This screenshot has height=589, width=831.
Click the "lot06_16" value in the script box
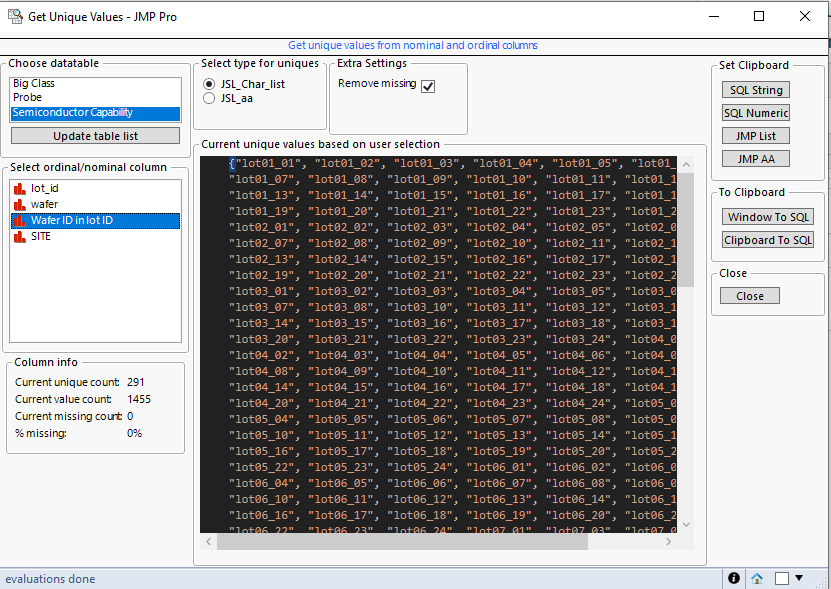tap(260, 515)
